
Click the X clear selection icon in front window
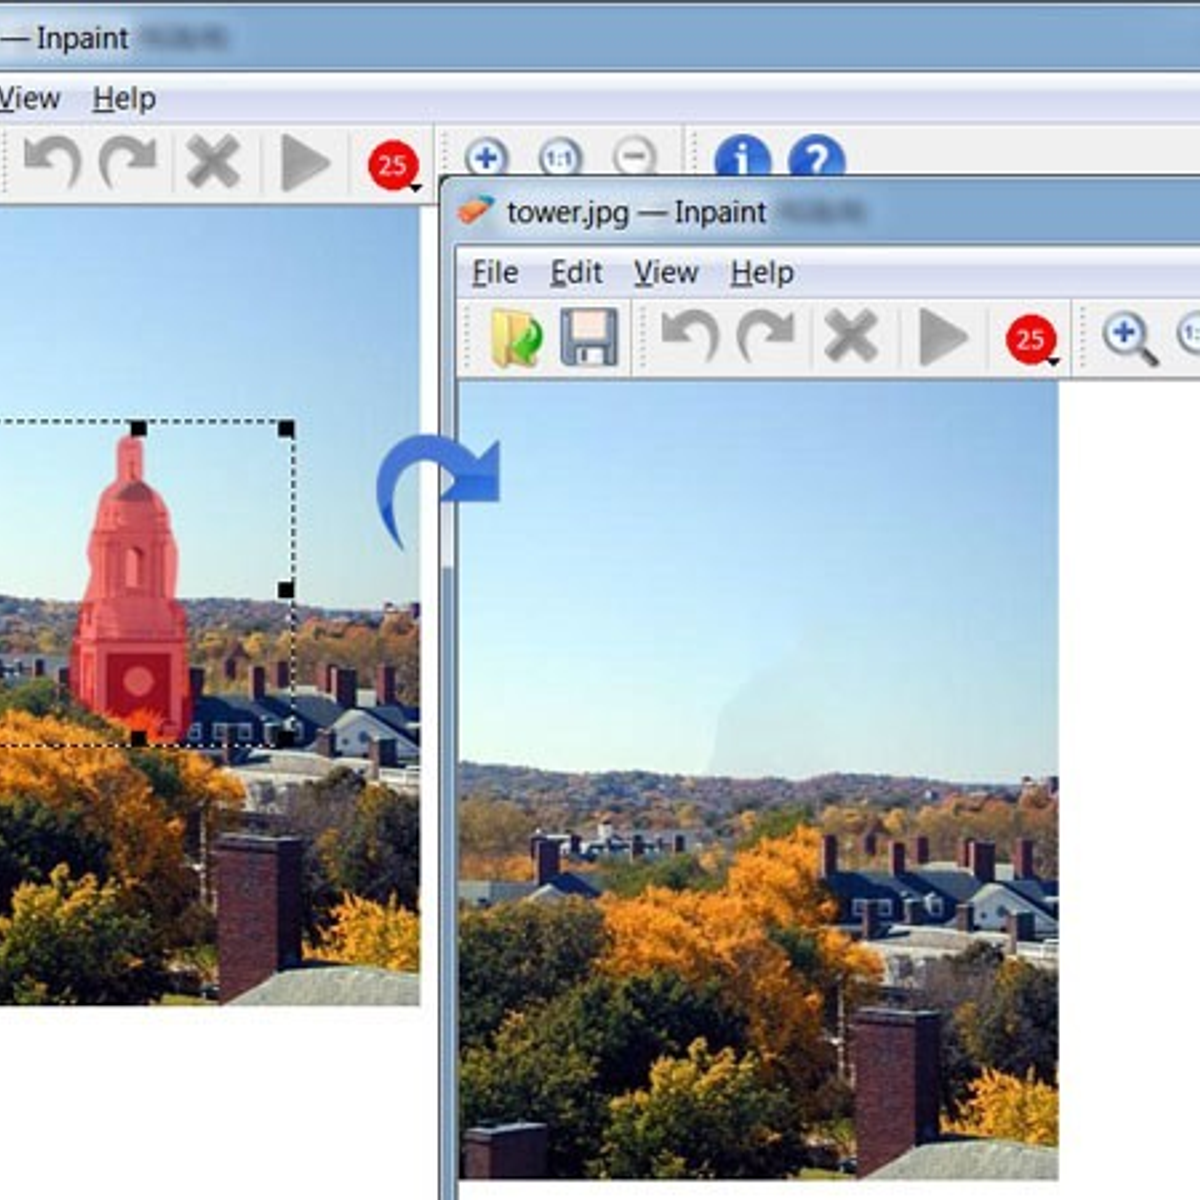(850, 336)
